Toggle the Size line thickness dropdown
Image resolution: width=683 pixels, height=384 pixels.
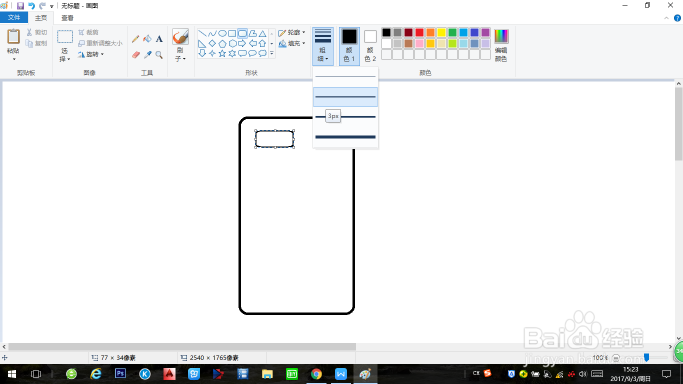pyautogui.click(x=323, y=46)
